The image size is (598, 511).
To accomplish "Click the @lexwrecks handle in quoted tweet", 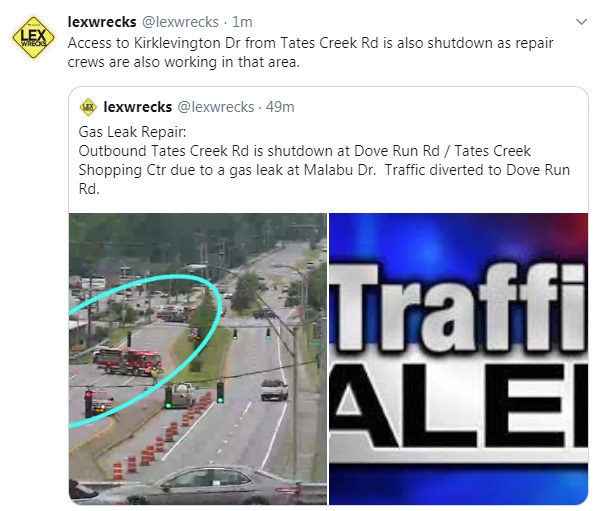I will tap(216, 107).
